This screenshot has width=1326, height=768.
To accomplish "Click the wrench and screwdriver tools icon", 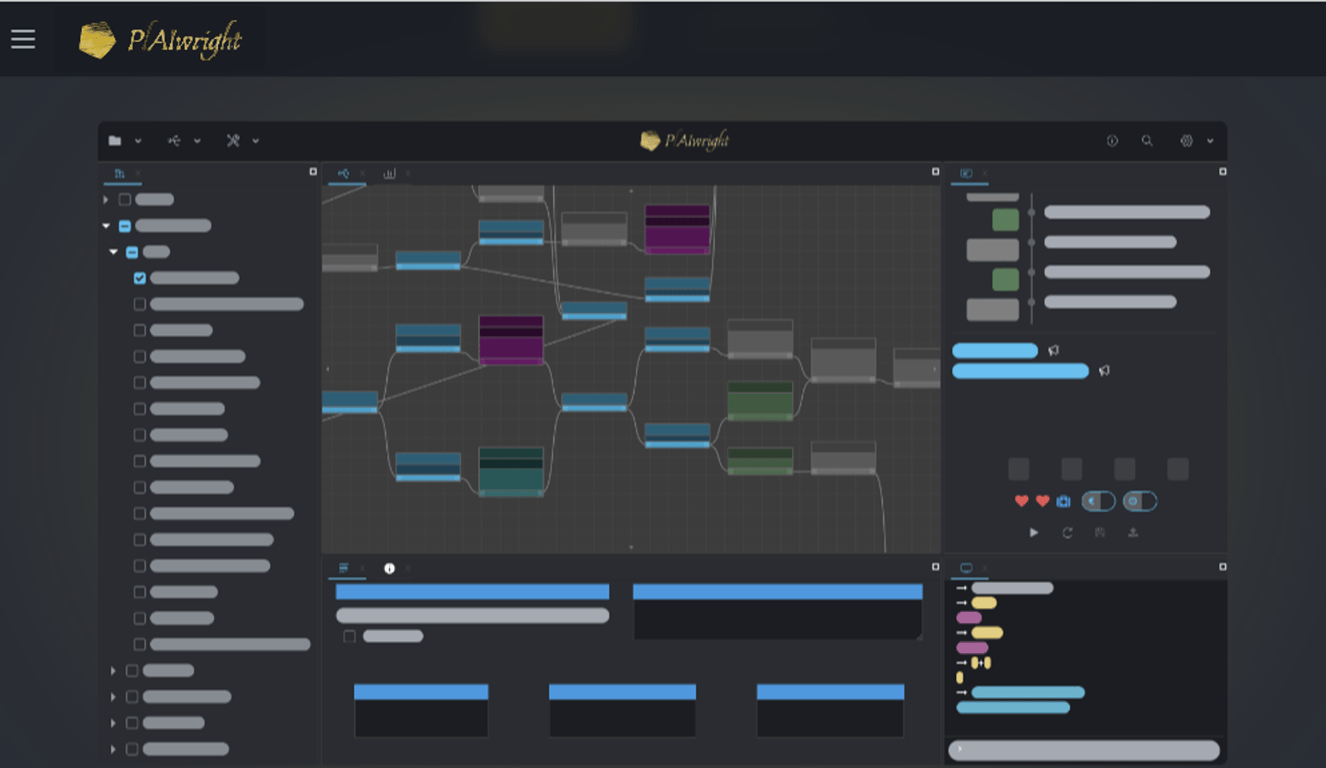I will pos(233,141).
